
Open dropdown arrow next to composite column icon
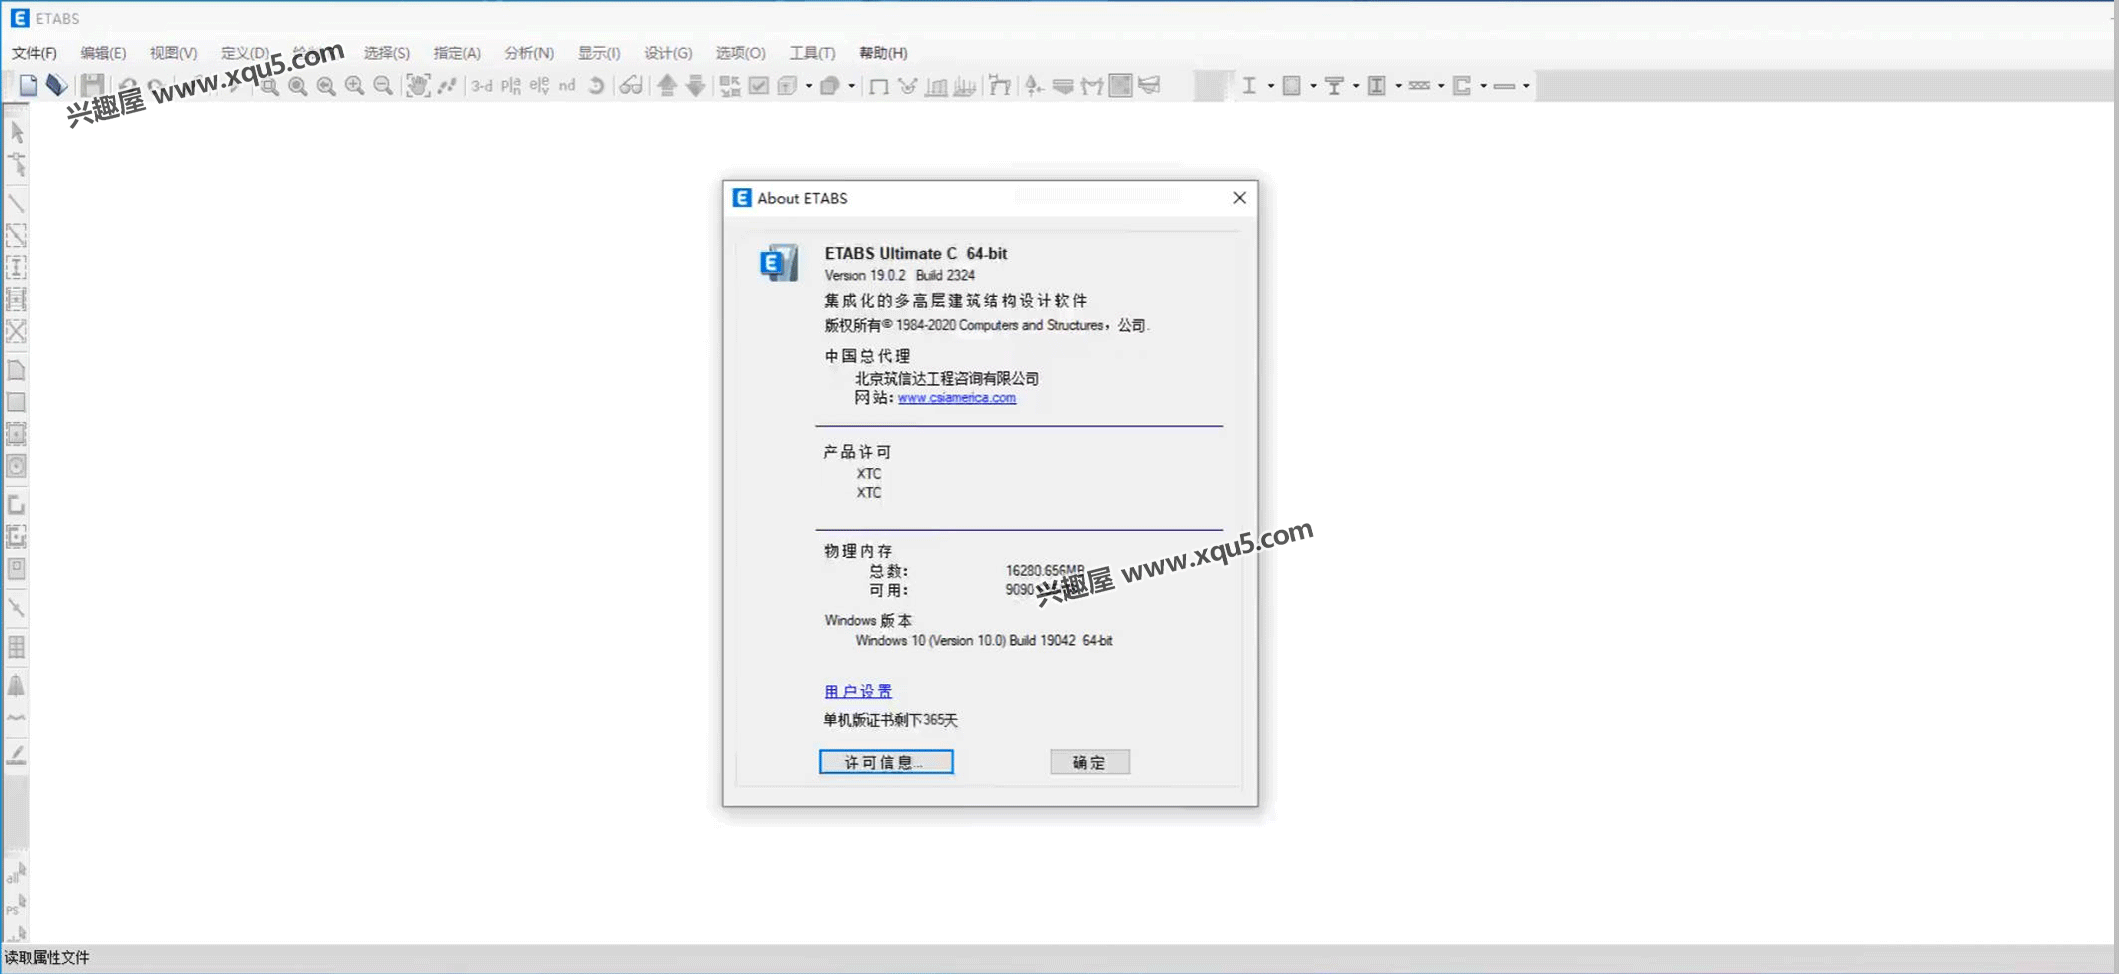(x=1398, y=86)
